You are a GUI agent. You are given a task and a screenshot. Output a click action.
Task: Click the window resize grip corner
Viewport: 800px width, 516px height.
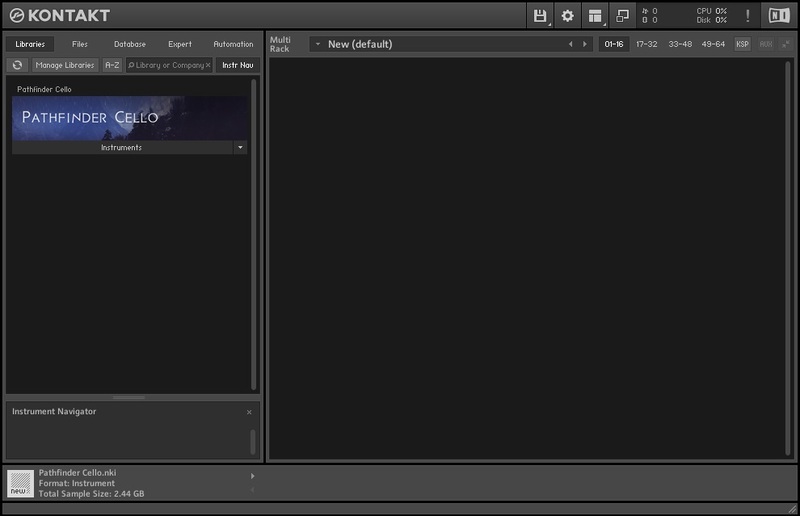(792, 508)
